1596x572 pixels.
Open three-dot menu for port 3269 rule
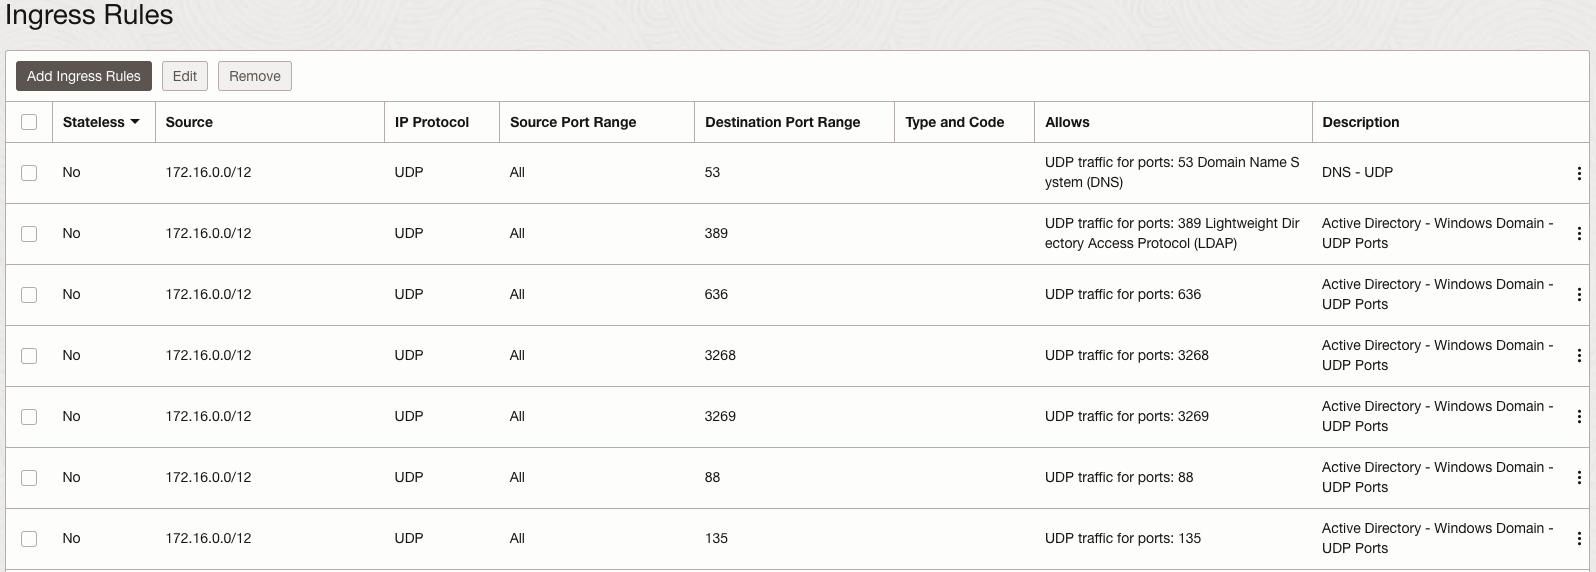click(x=1578, y=417)
